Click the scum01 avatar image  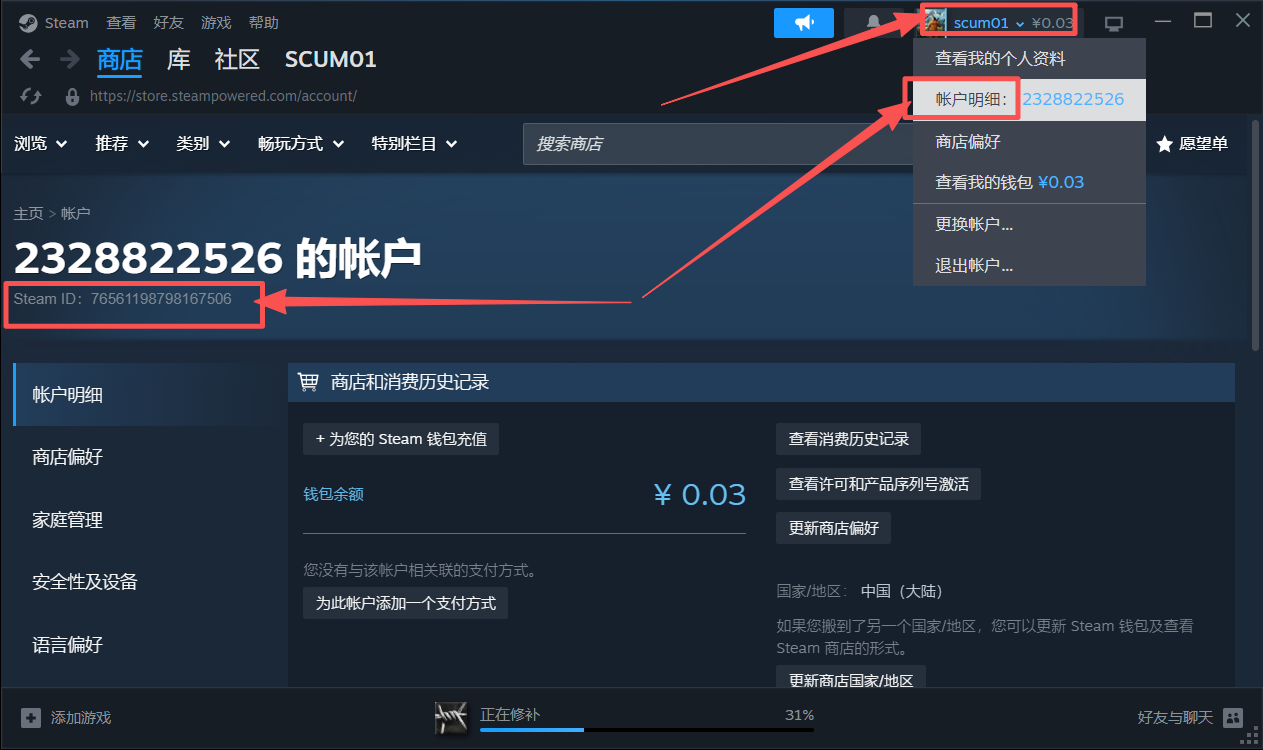point(935,22)
